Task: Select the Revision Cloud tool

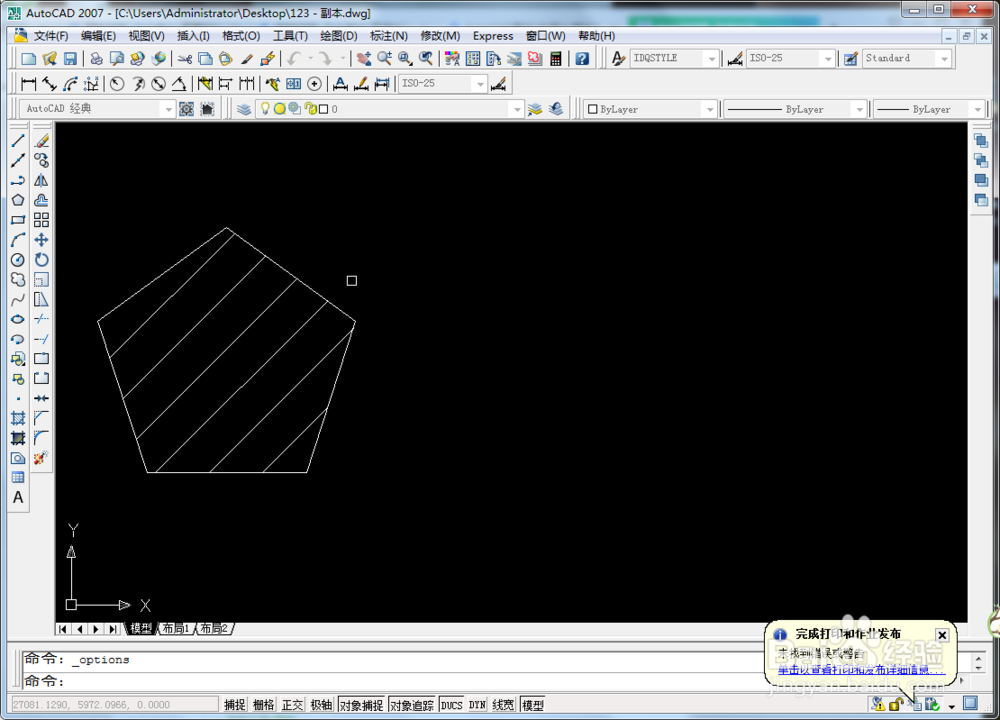Action: click(x=18, y=279)
